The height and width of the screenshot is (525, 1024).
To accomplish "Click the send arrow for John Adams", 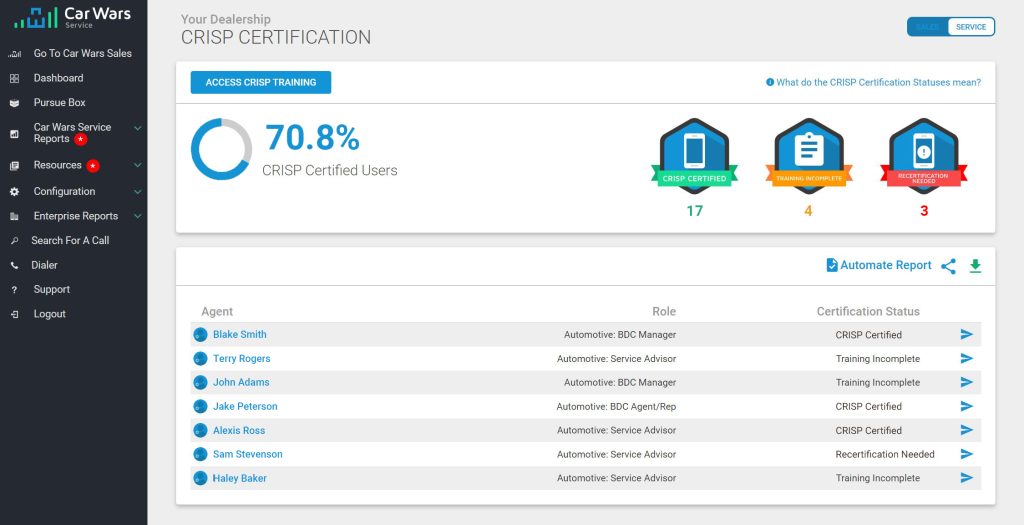I will pos(967,382).
